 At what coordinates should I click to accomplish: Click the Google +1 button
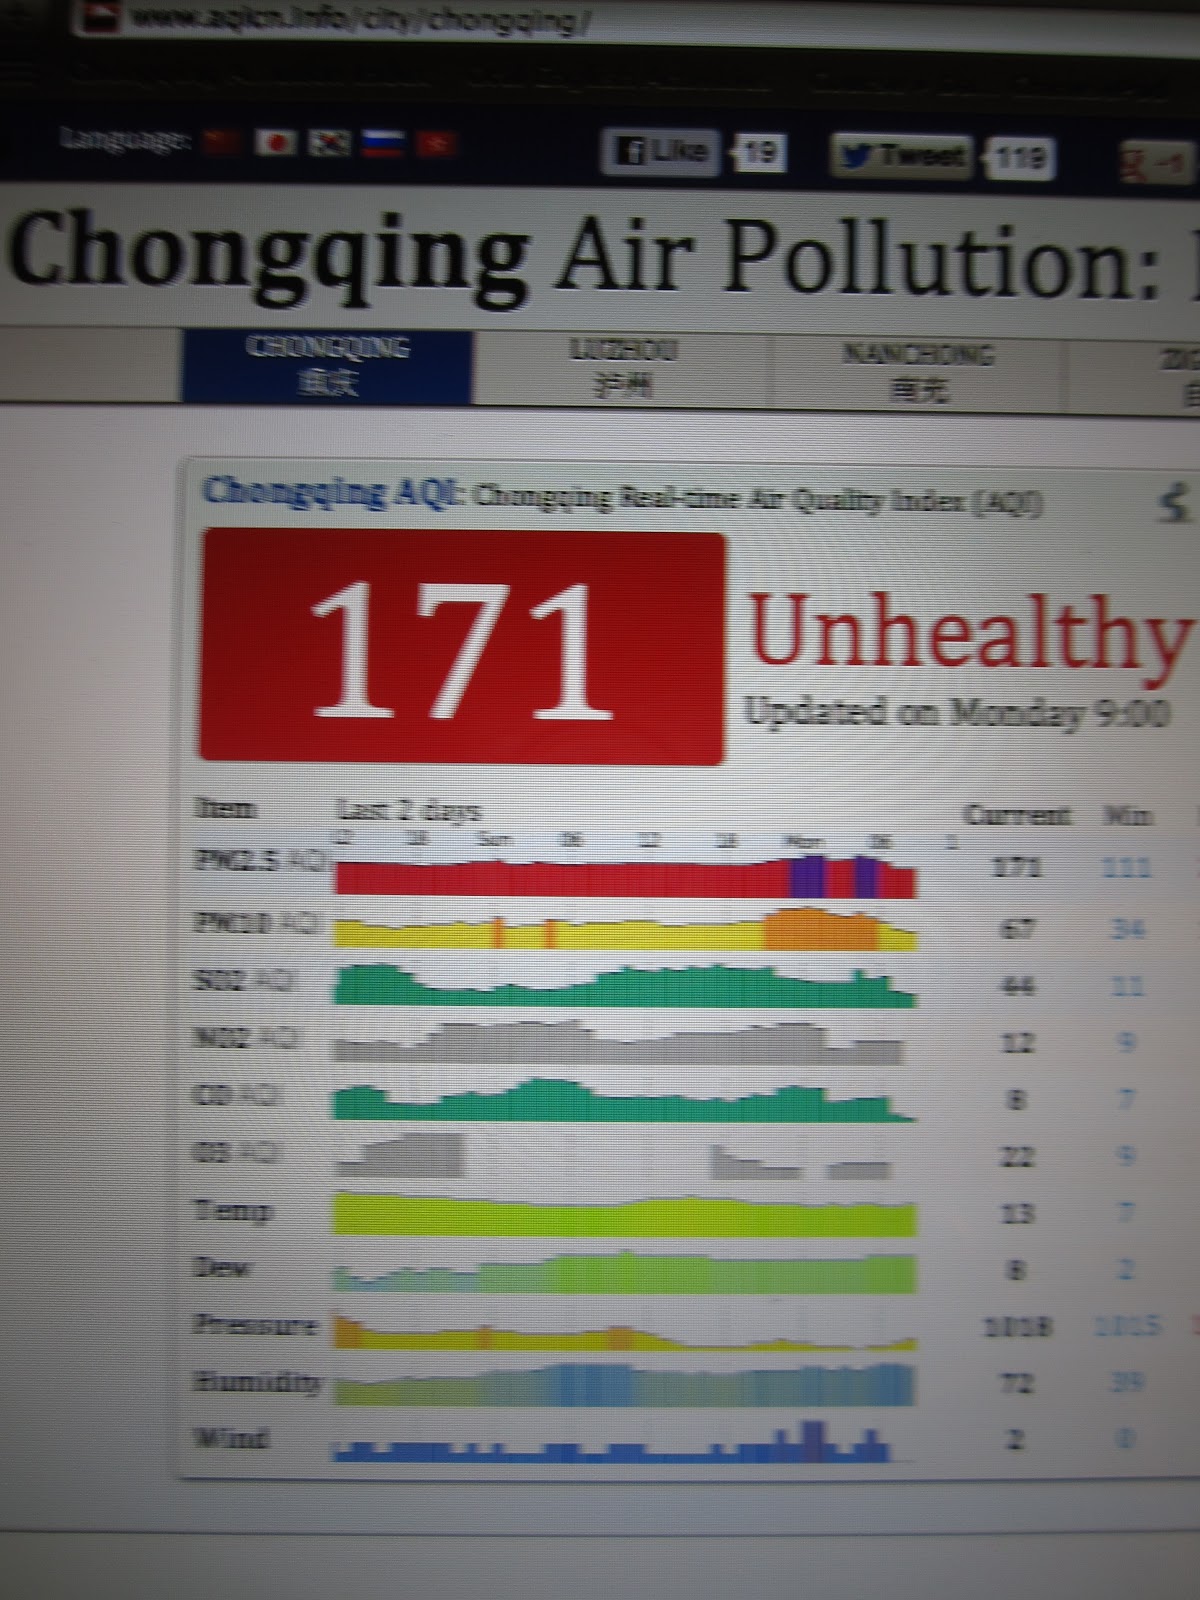click(x=1158, y=163)
